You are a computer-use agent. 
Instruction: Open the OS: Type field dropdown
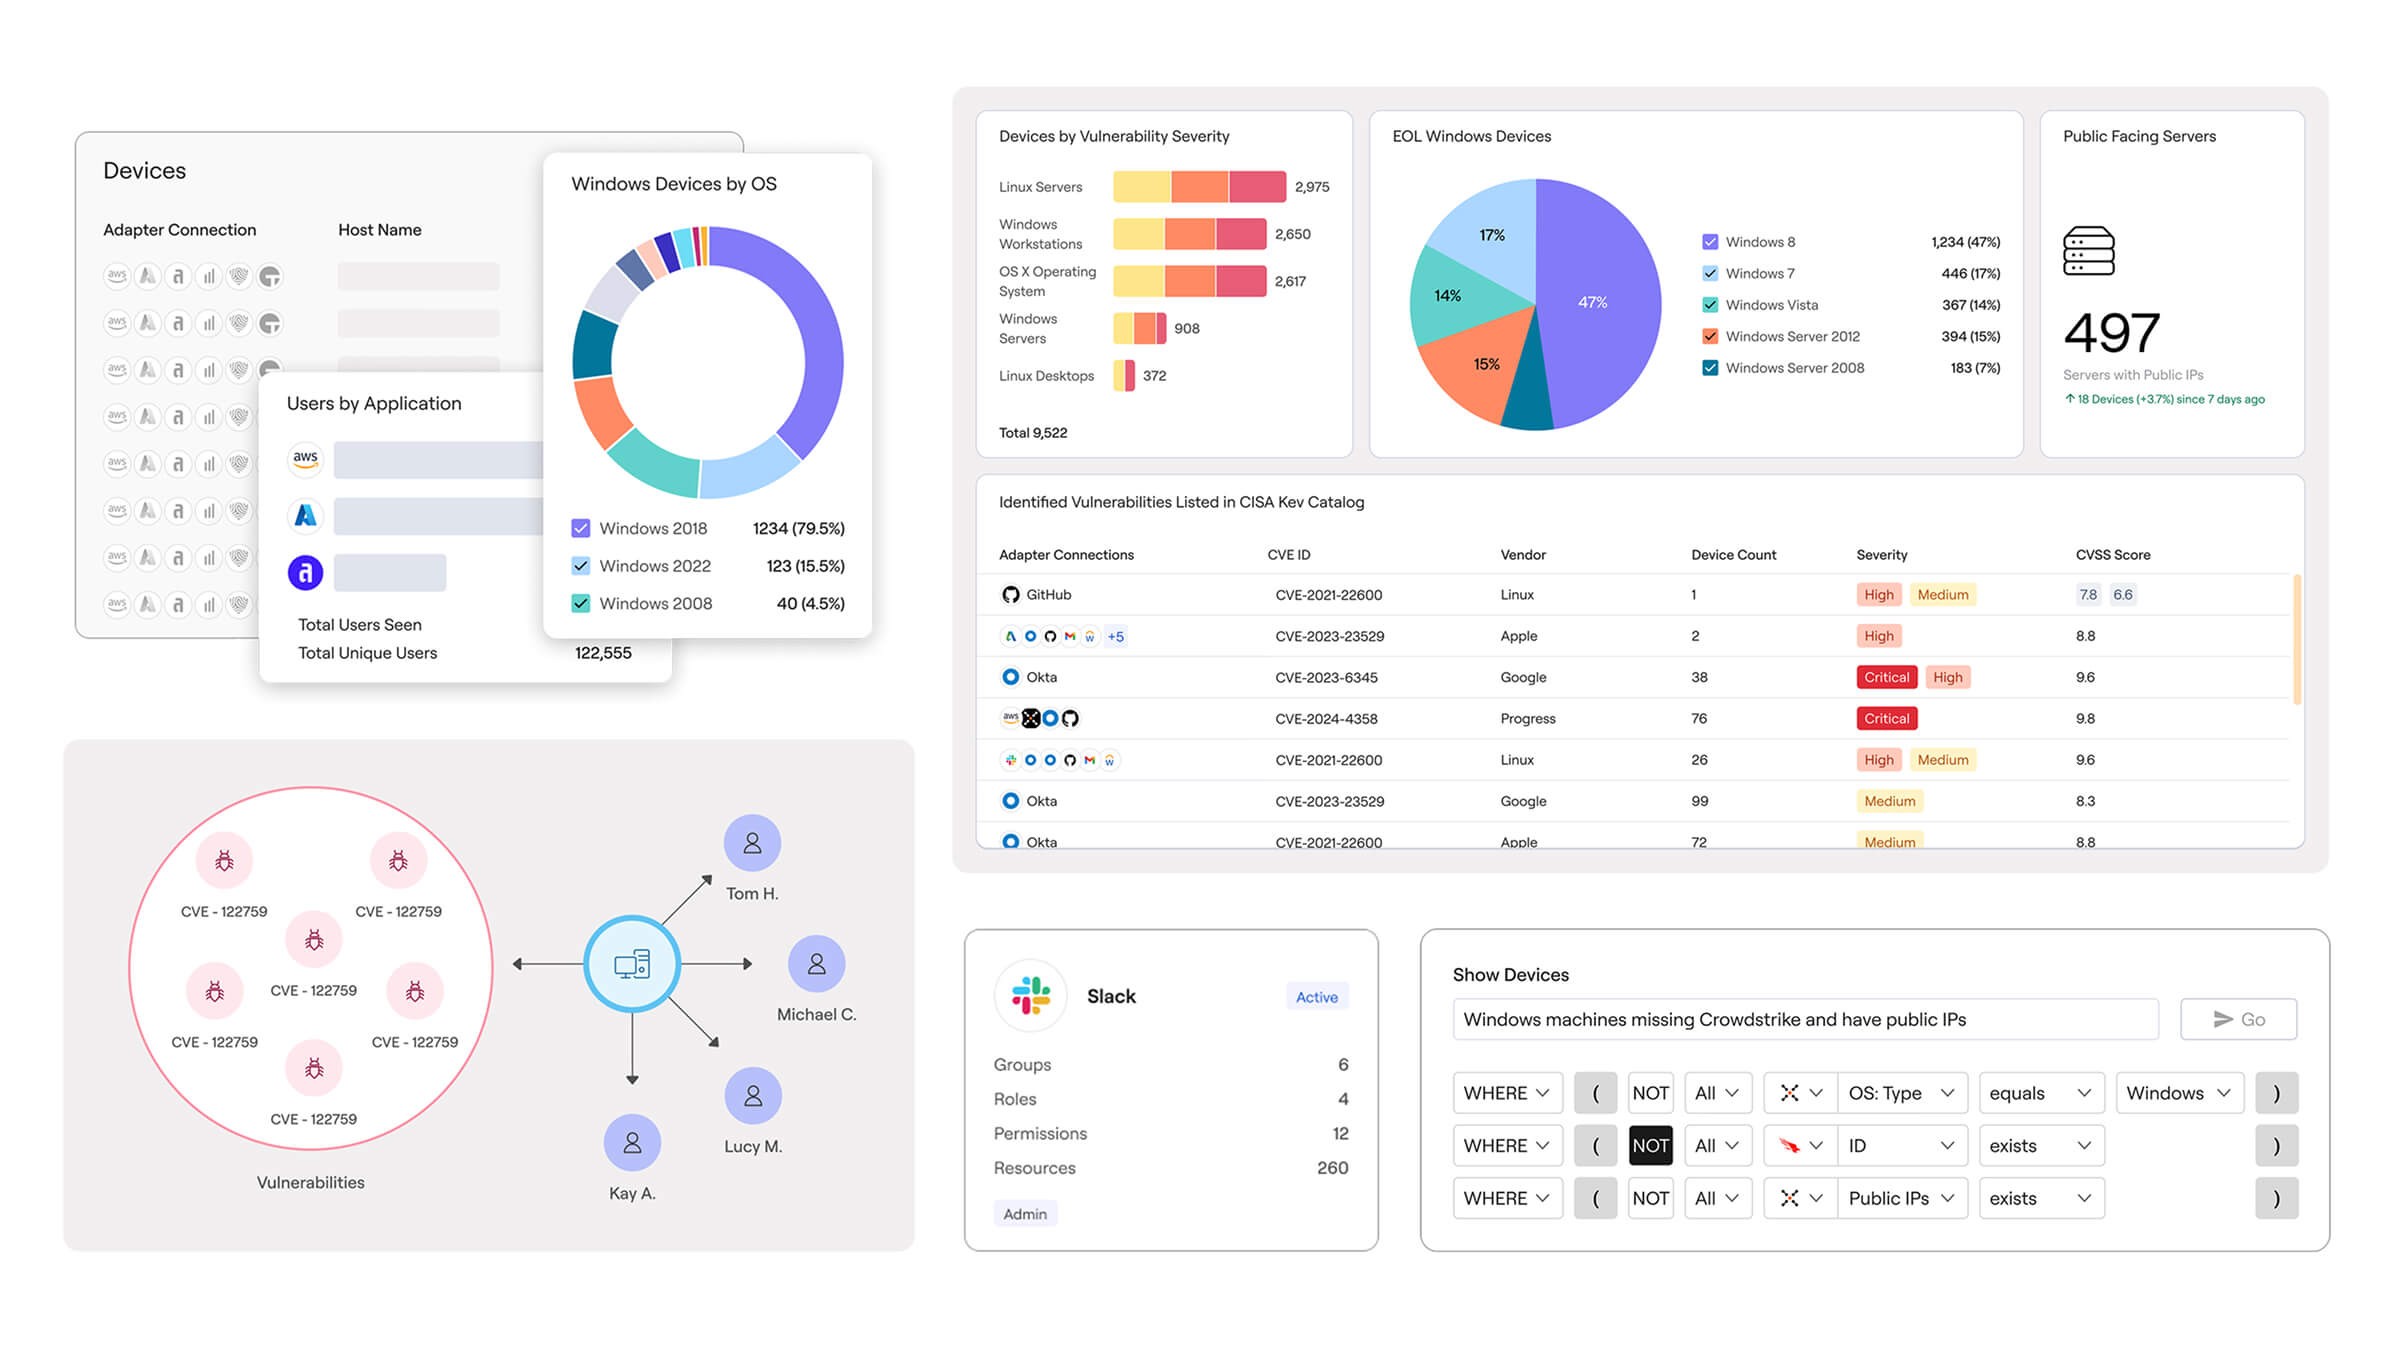1901,1093
